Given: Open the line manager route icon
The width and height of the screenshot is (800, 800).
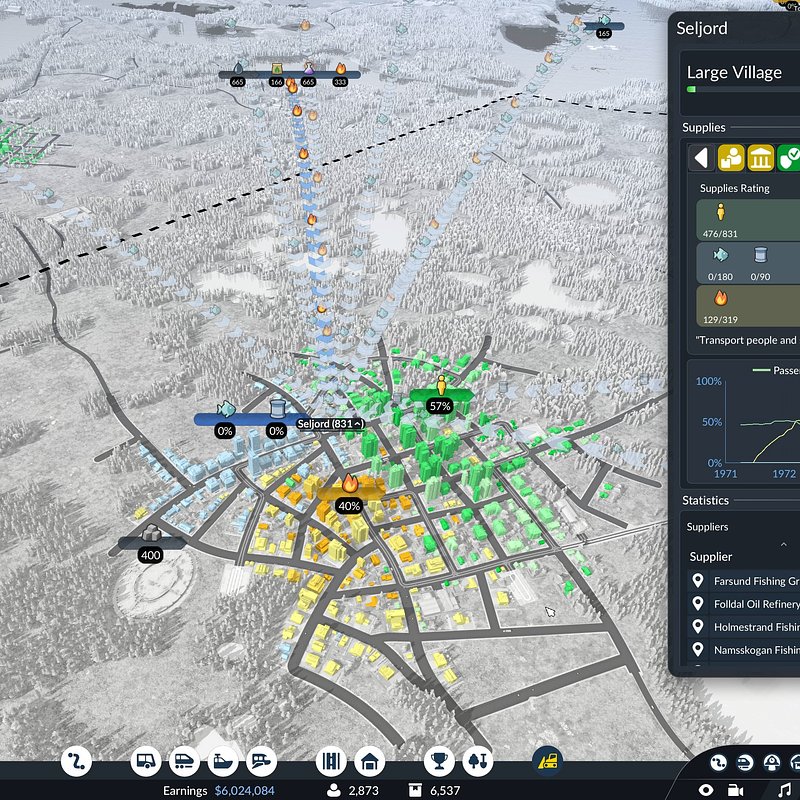Looking at the screenshot, I should pyautogui.click(x=77, y=762).
